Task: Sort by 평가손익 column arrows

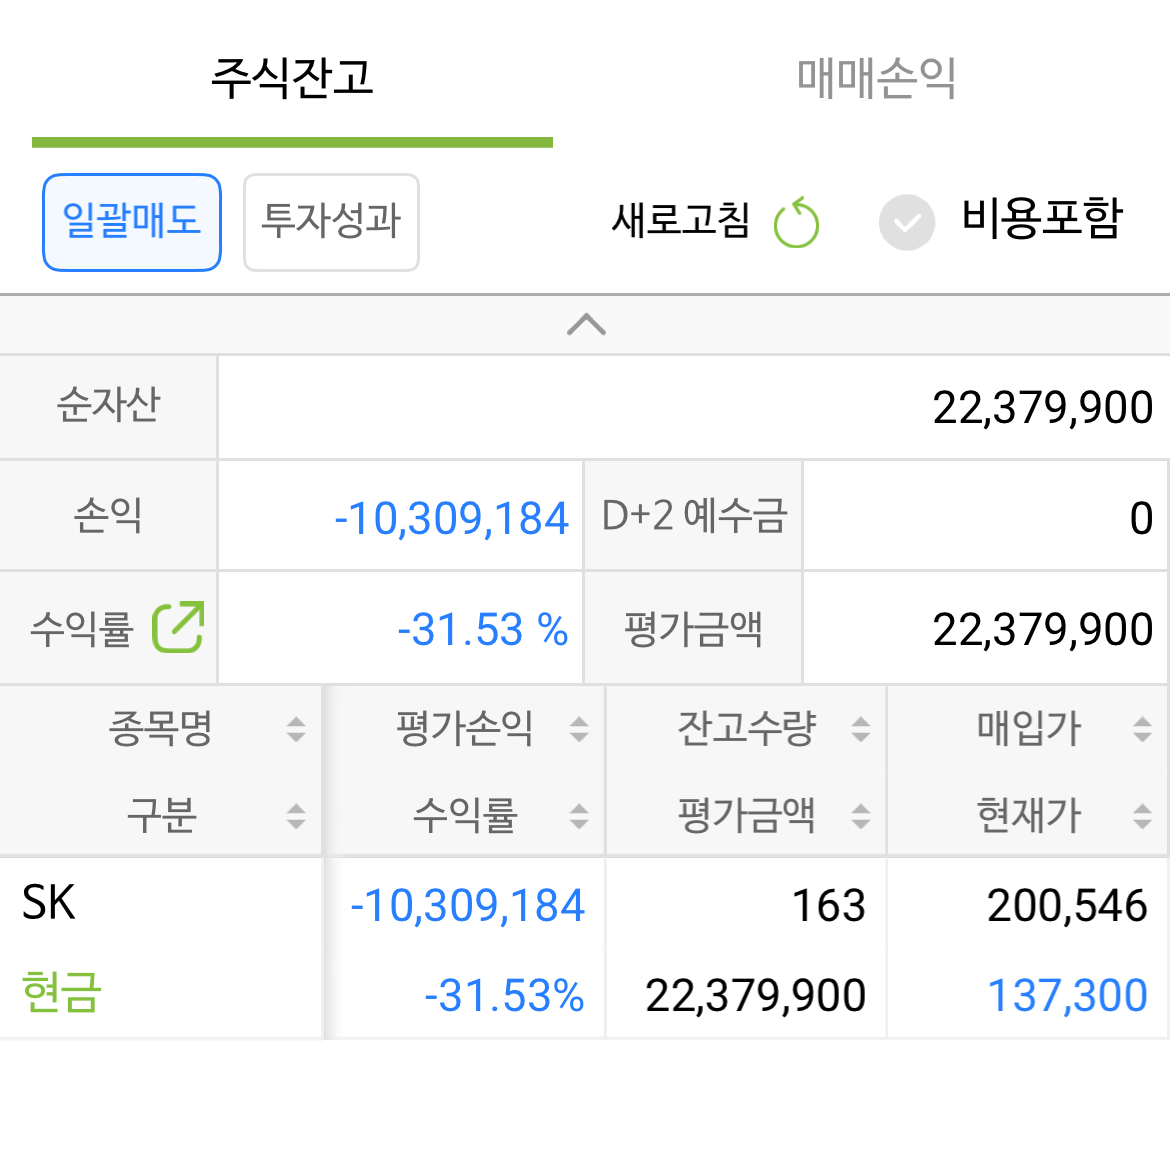Action: tap(578, 729)
